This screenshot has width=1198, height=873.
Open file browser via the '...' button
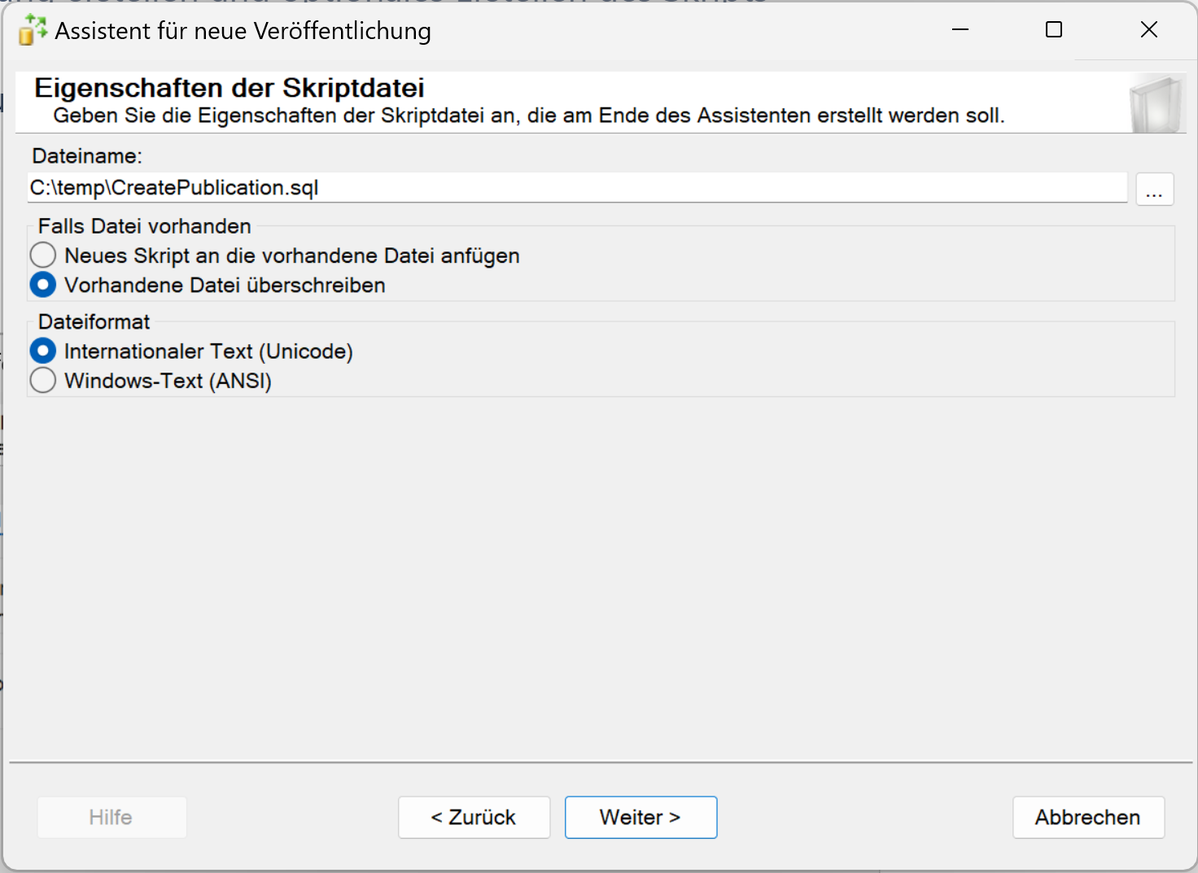(1154, 189)
